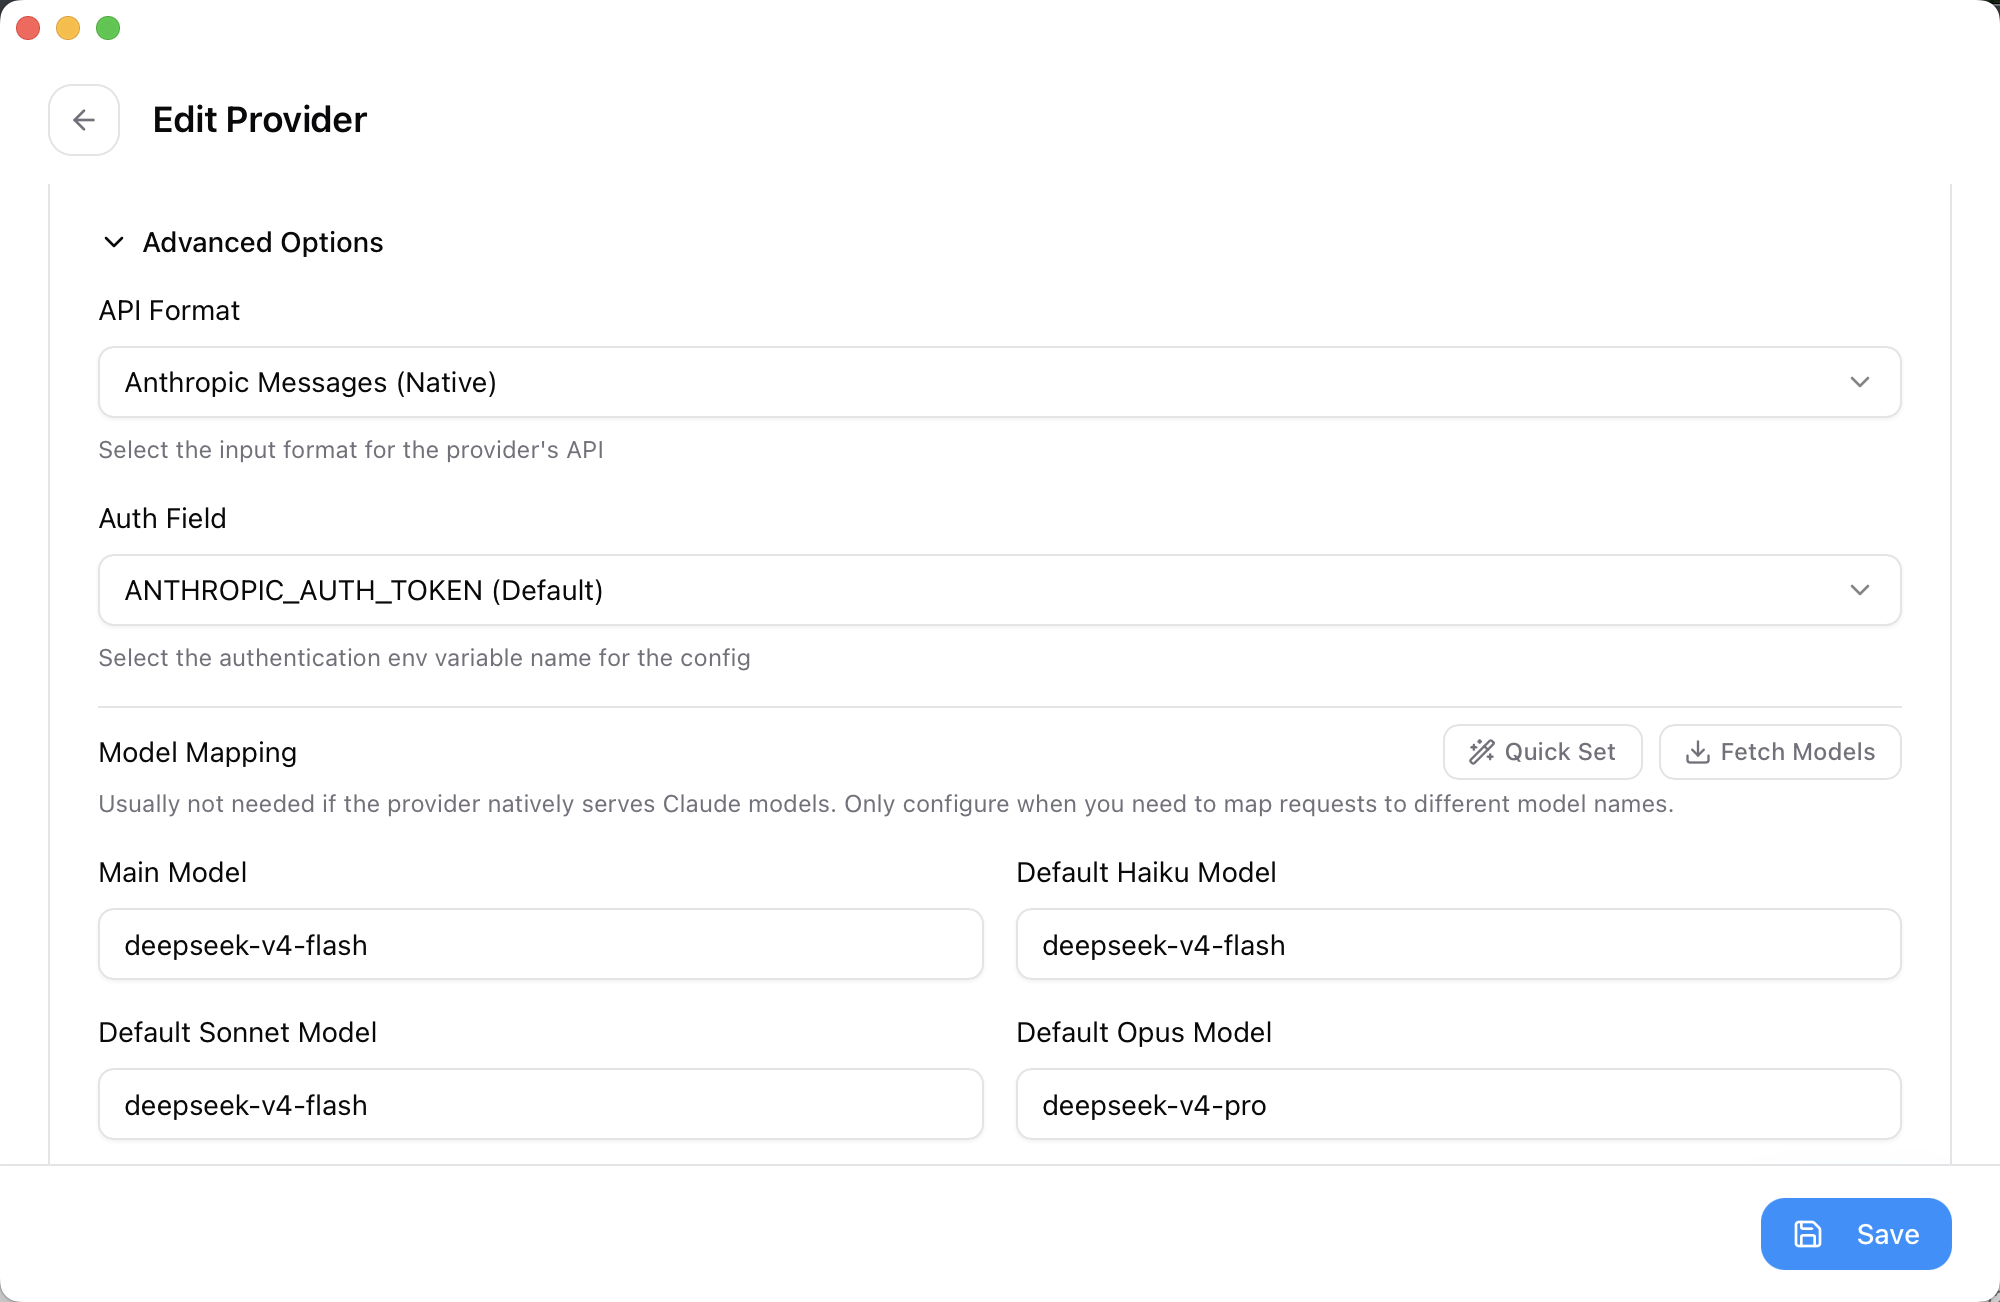Click the green fullscreen window button
The height and width of the screenshot is (1302, 2000).
(108, 28)
